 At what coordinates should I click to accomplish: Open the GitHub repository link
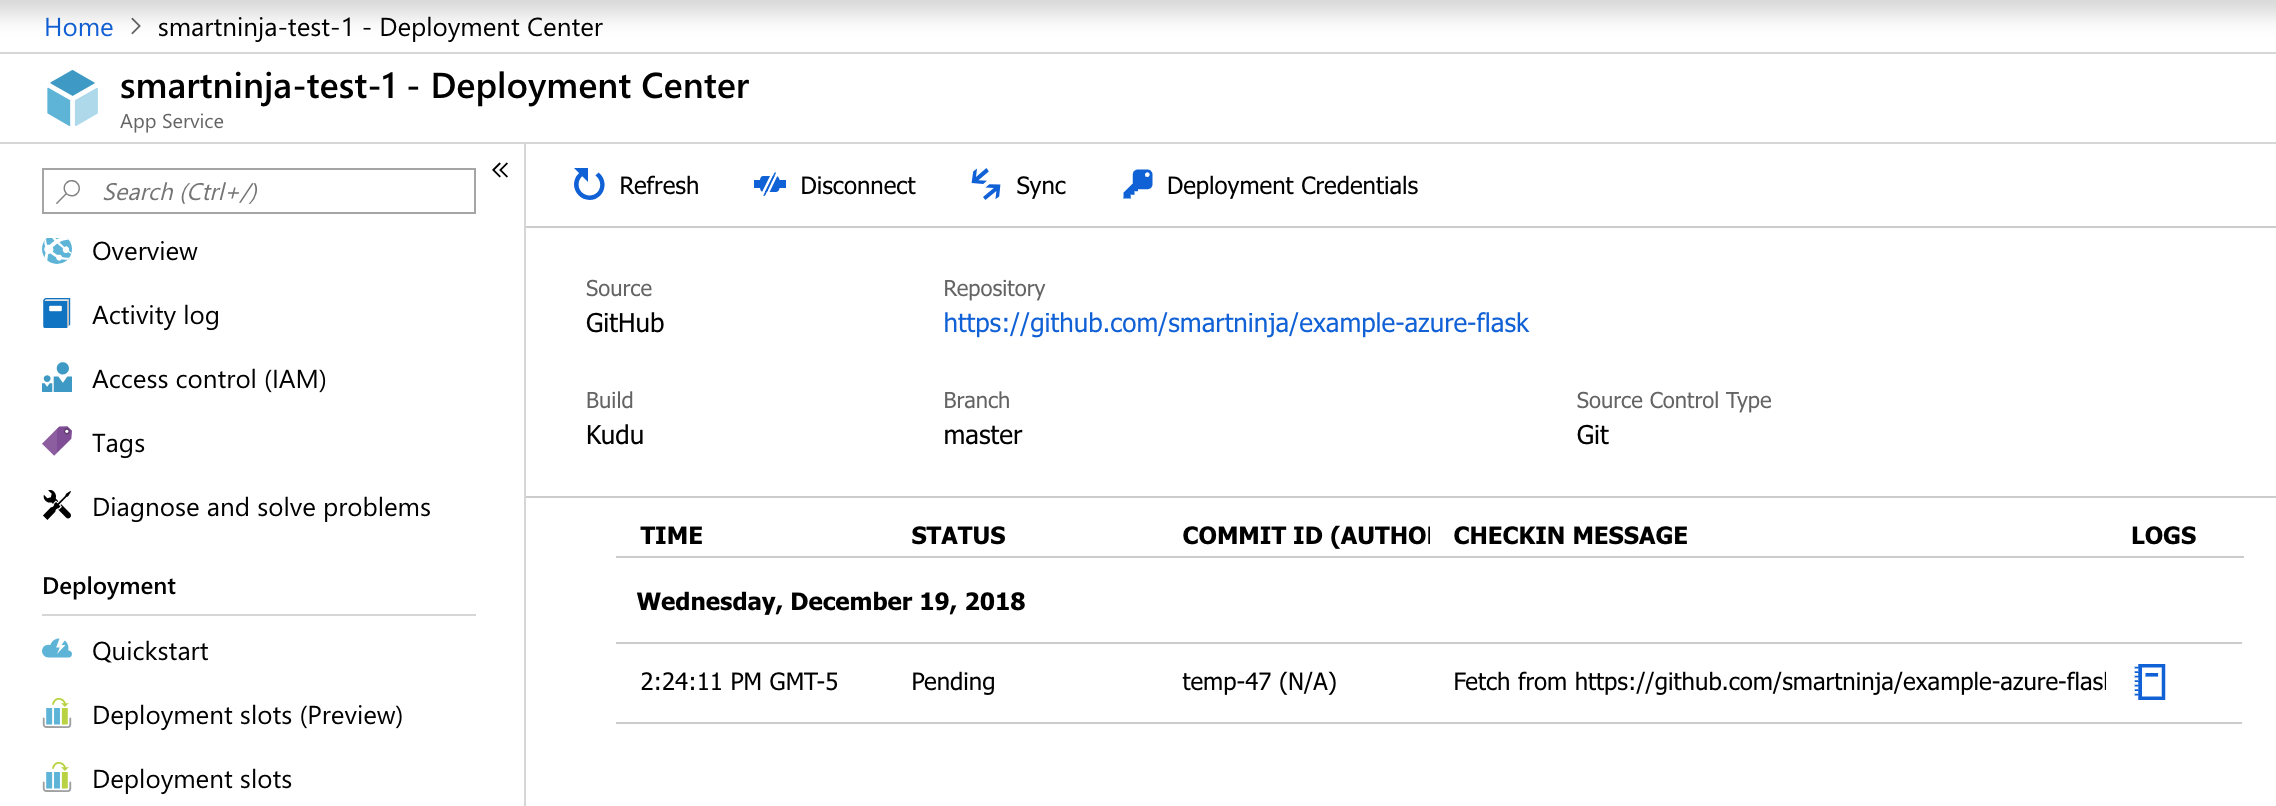[x=1236, y=323]
